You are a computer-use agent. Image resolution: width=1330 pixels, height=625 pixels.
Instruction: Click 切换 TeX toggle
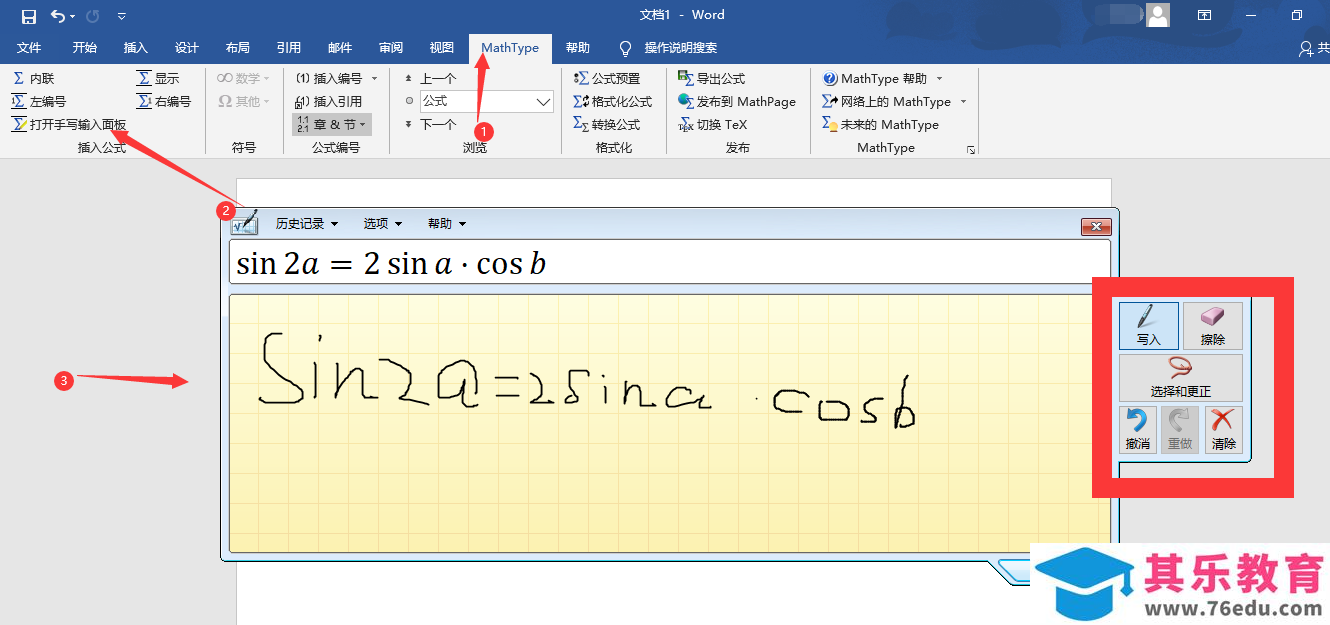click(x=713, y=124)
